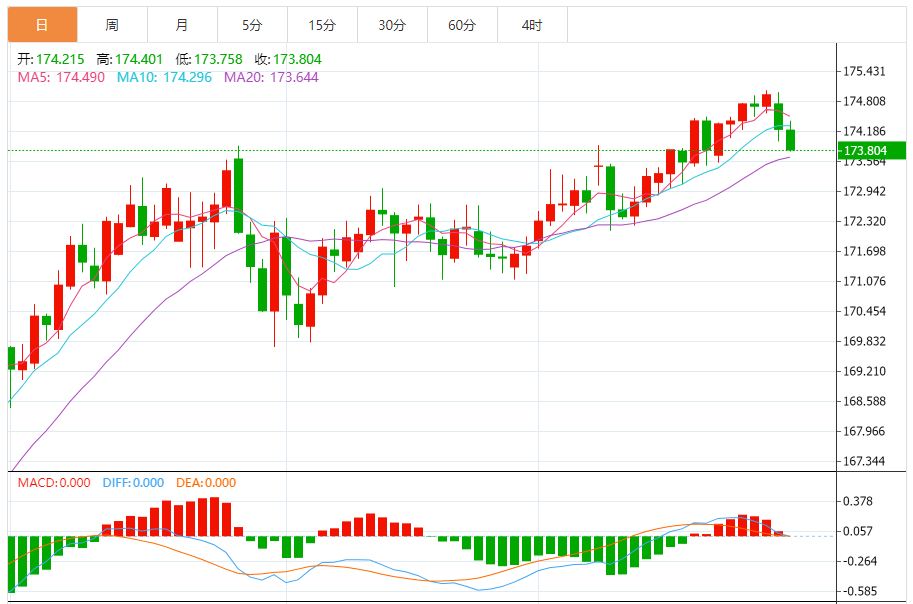Click the low price 低:173.758

click(209, 59)
